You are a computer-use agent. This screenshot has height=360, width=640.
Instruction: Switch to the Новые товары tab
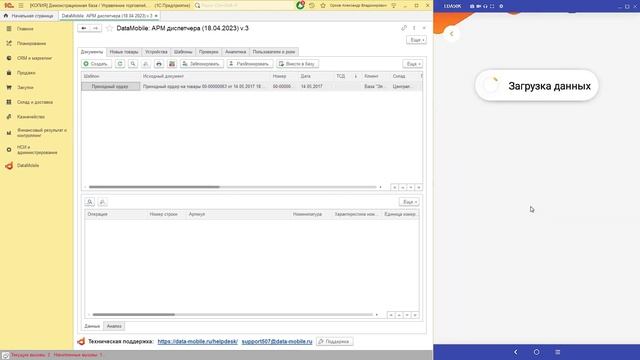tap(124, 52)
